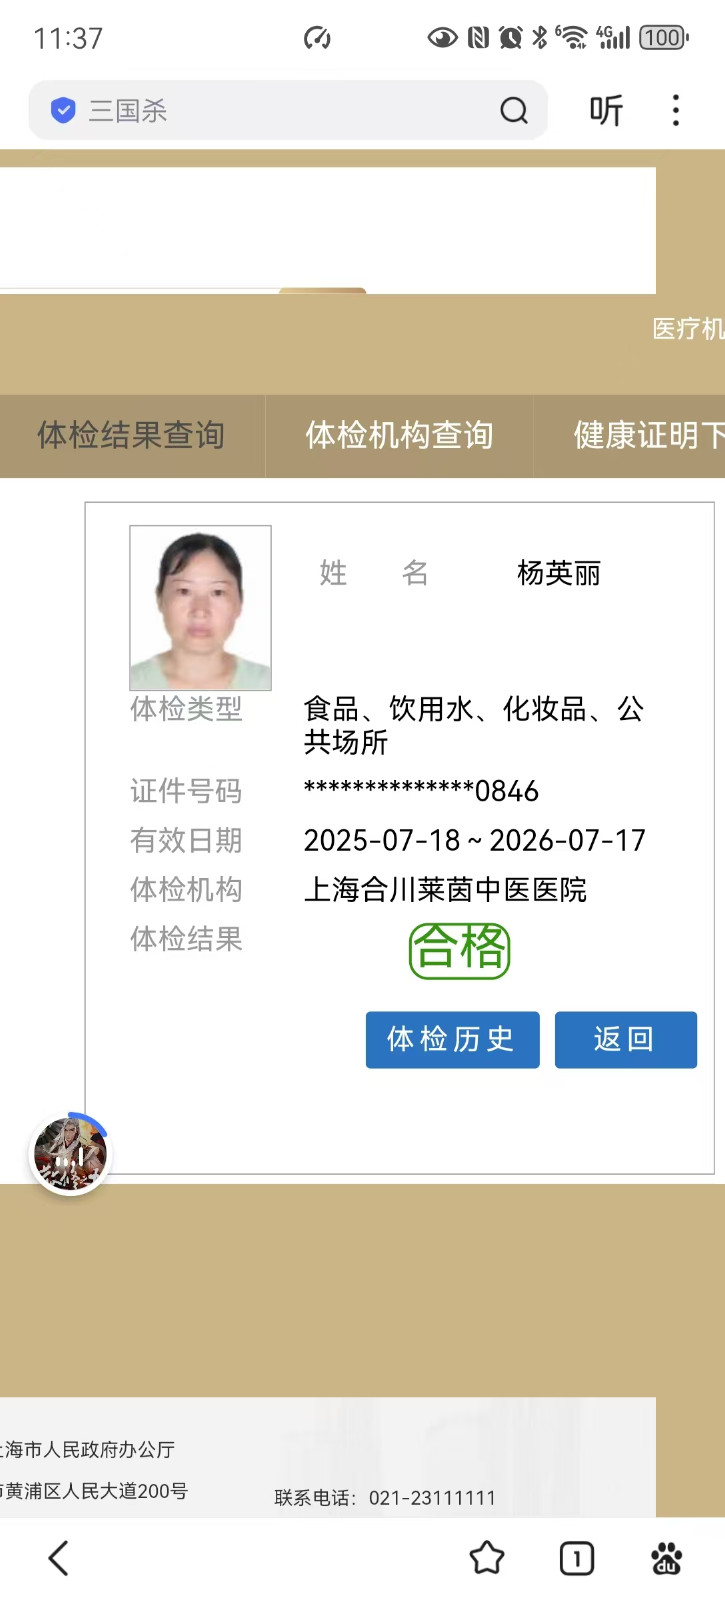Open the Baidu paw home icon

pyautogui.click(x=666, y=1558)
